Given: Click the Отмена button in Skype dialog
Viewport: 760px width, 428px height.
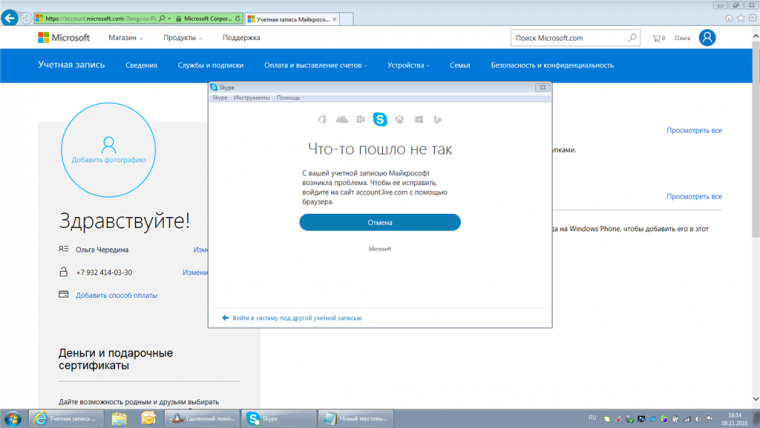Looking at the screenshot, I should click(x=380, y=222).
